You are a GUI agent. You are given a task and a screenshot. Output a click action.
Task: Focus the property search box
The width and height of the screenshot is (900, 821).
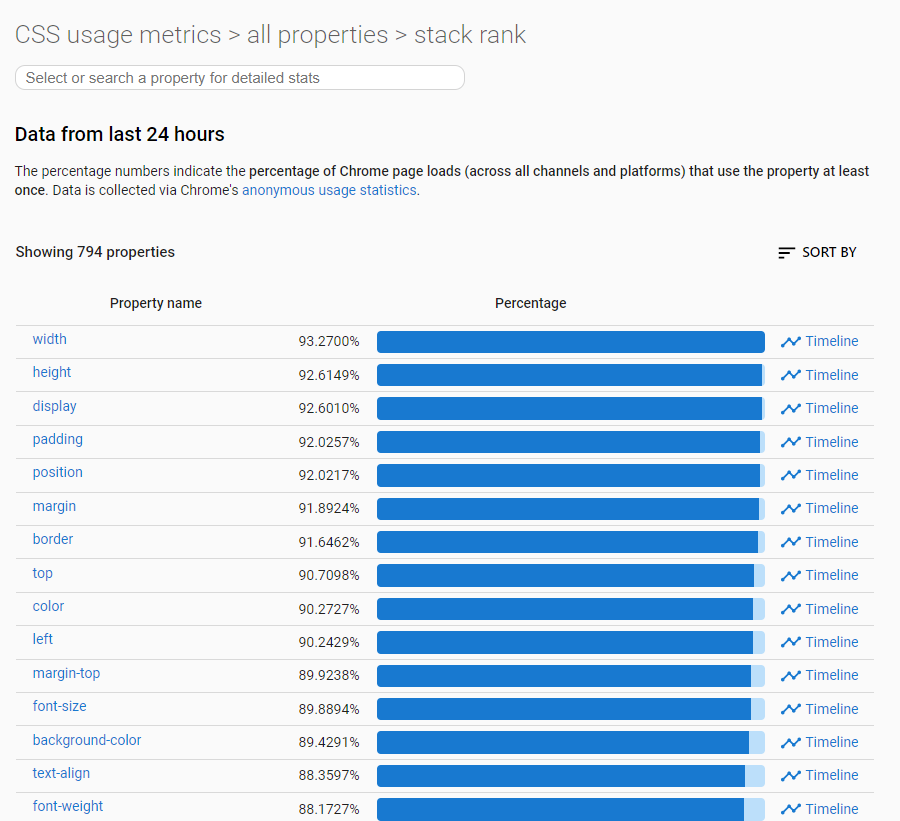click(x=240, y=78)
